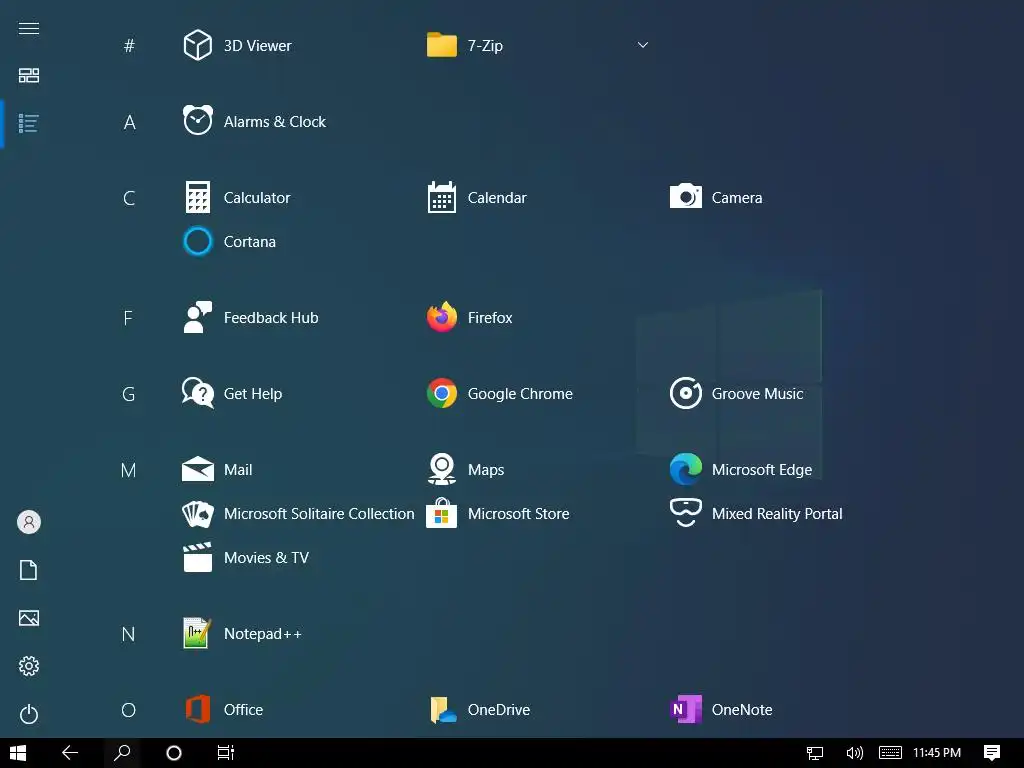Screen dimensions: 1024x768
Task: Open Settings gear in sidebar
Action: click(29, 666)
